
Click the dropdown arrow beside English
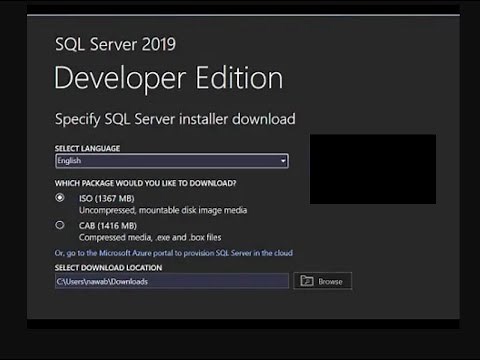[283, 161]
